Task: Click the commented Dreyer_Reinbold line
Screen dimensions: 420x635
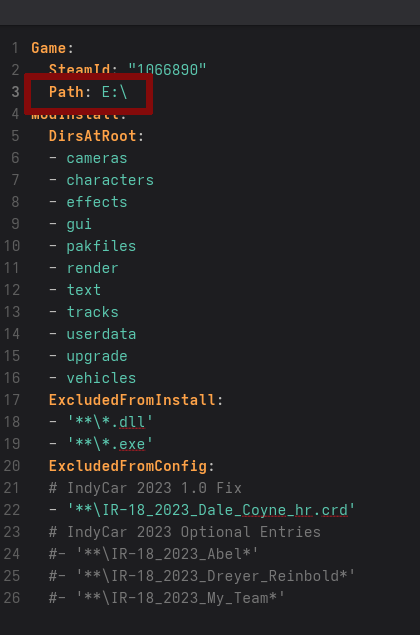Action: [x=202, y=576]
